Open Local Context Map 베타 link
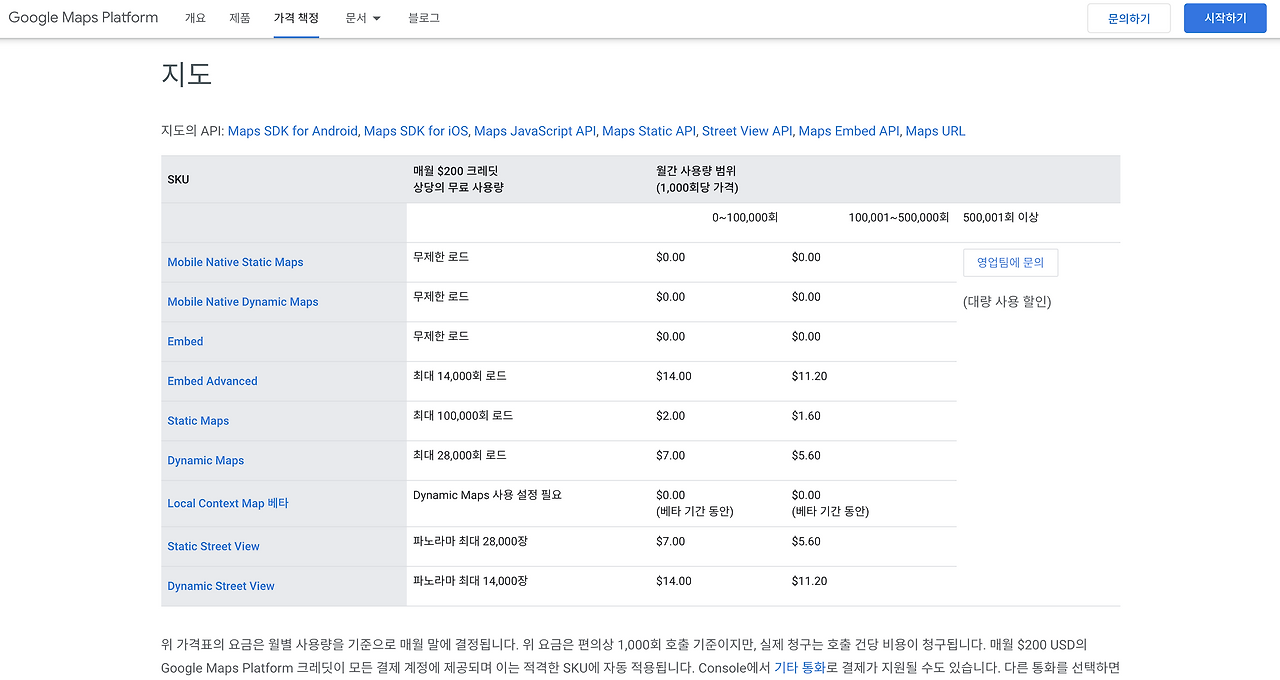Viewport: 1280px width, 680px height. click(228, 504)
